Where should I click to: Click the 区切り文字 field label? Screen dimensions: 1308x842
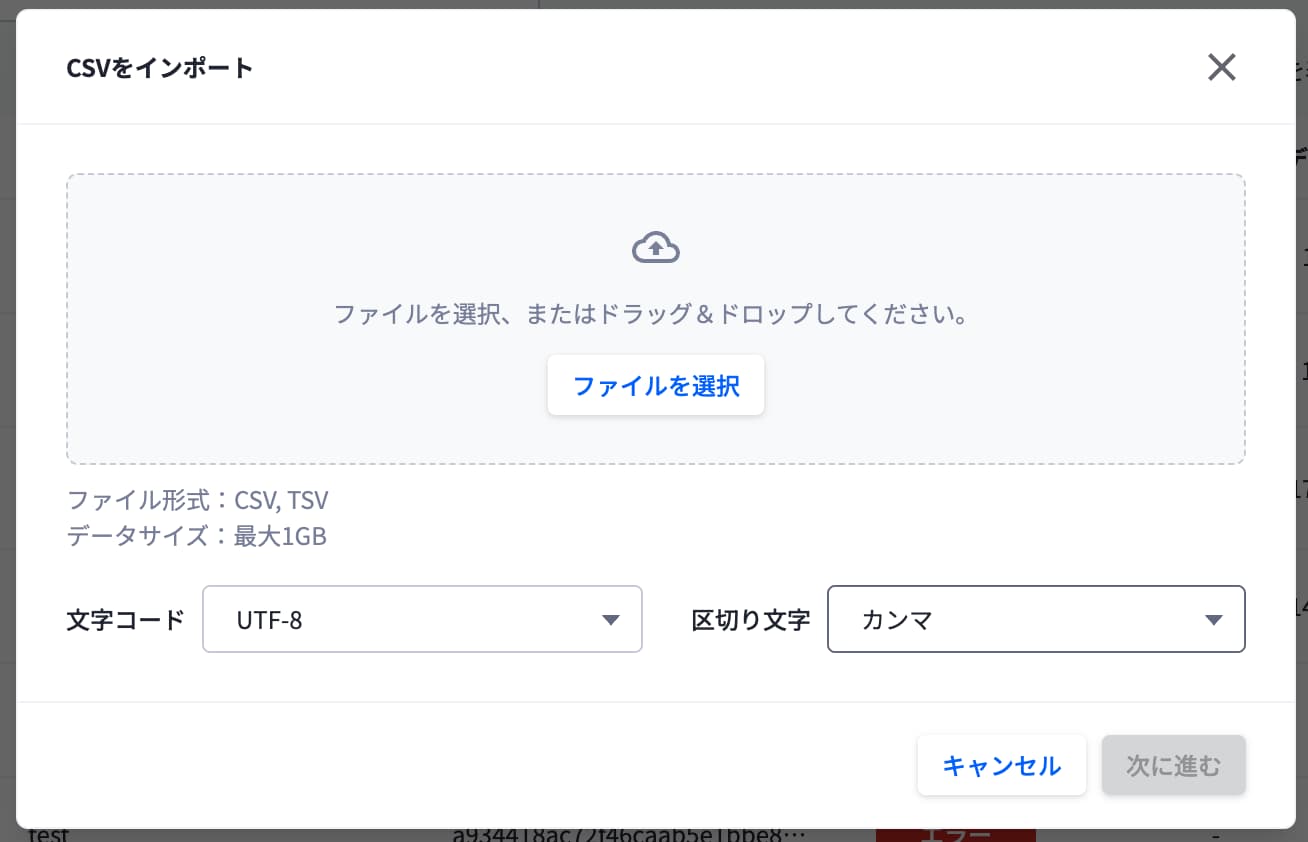[x=751, y=620]
